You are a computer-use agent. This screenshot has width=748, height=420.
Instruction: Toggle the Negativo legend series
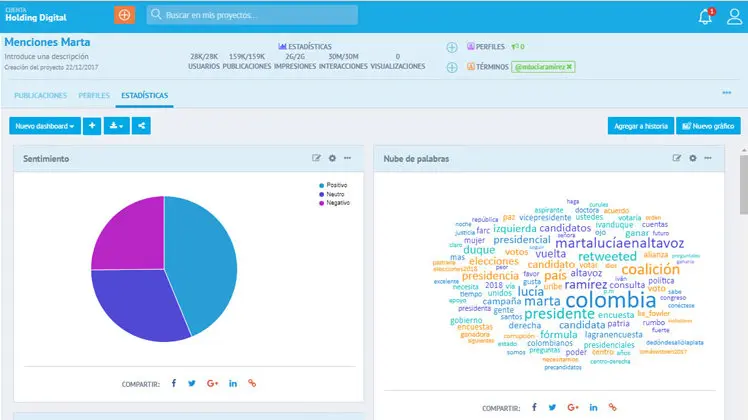tap(334, 203)
